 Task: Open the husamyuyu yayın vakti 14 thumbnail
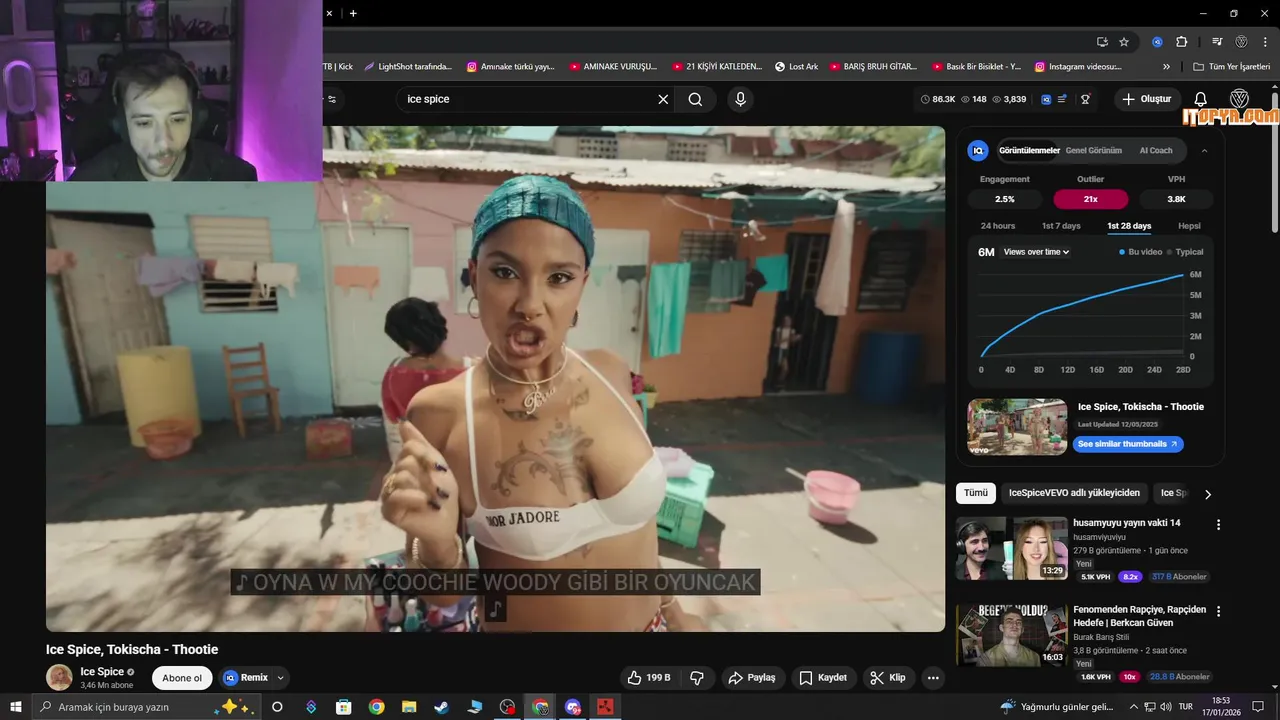coord(1011,548)
